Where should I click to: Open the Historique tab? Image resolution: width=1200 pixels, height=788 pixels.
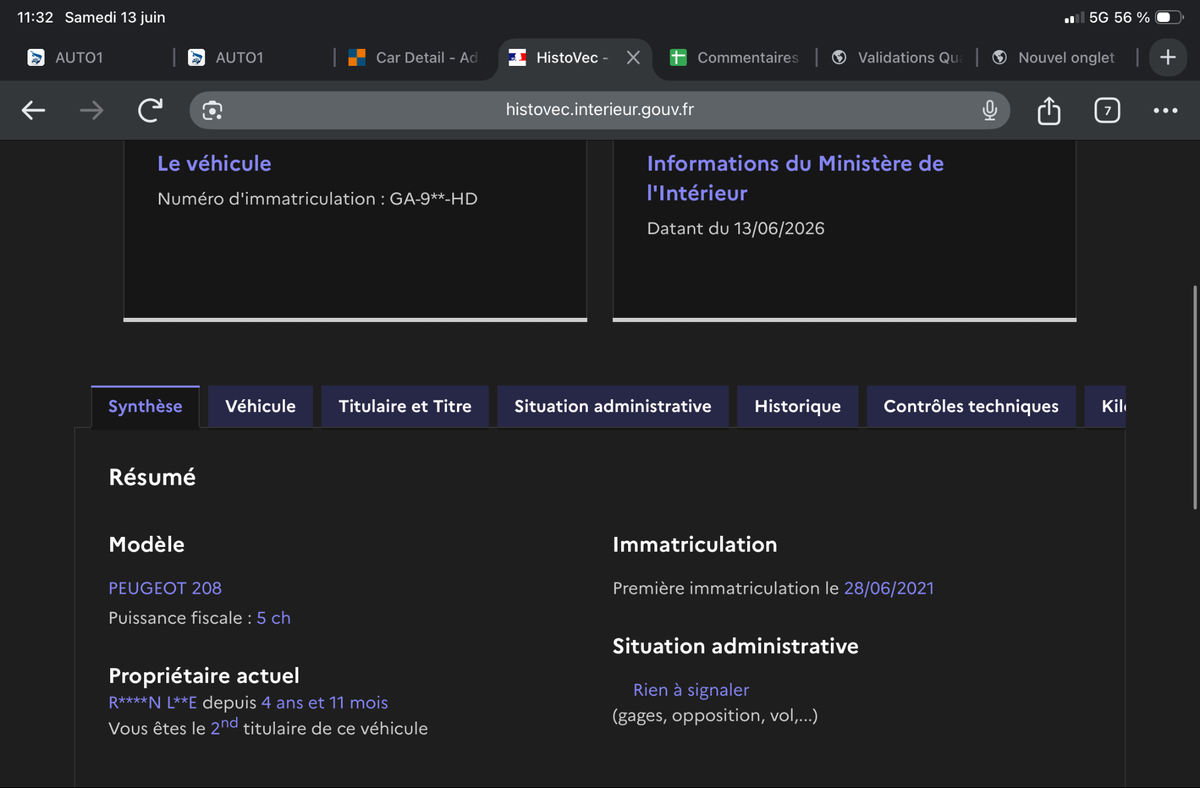point(798,406)
